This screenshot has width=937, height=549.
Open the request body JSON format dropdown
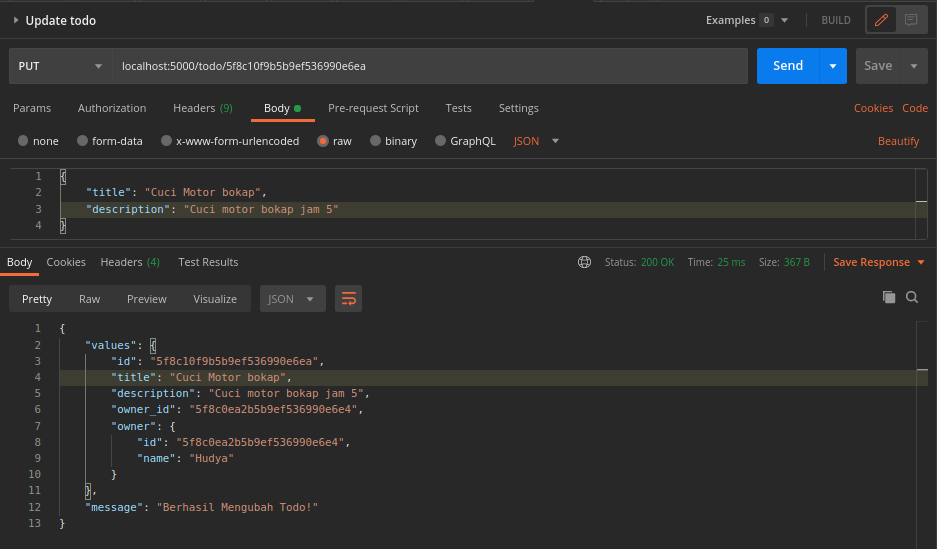(536, 141)
